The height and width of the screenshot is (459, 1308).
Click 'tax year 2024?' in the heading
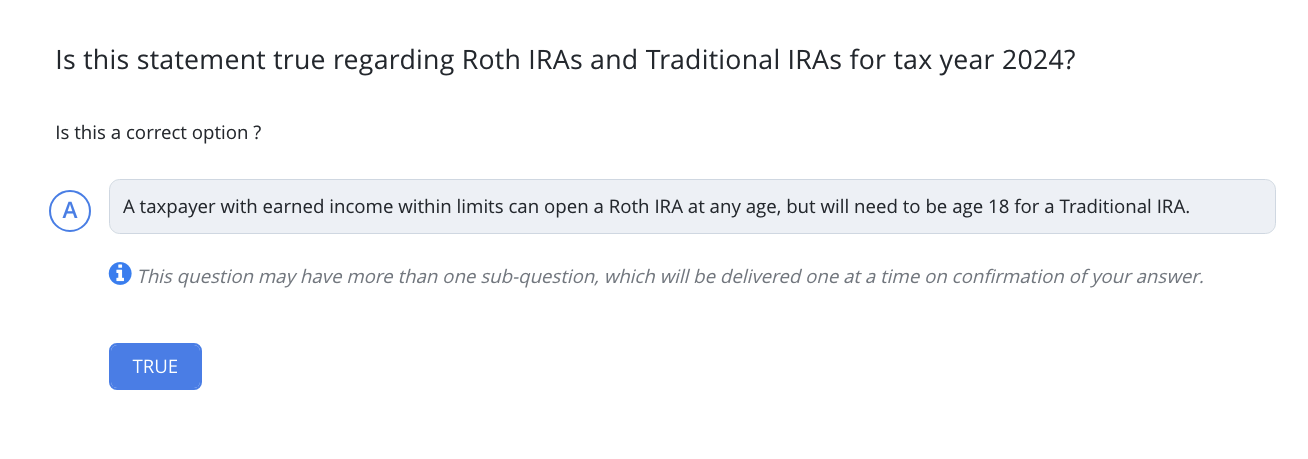[x=982, y=61]
